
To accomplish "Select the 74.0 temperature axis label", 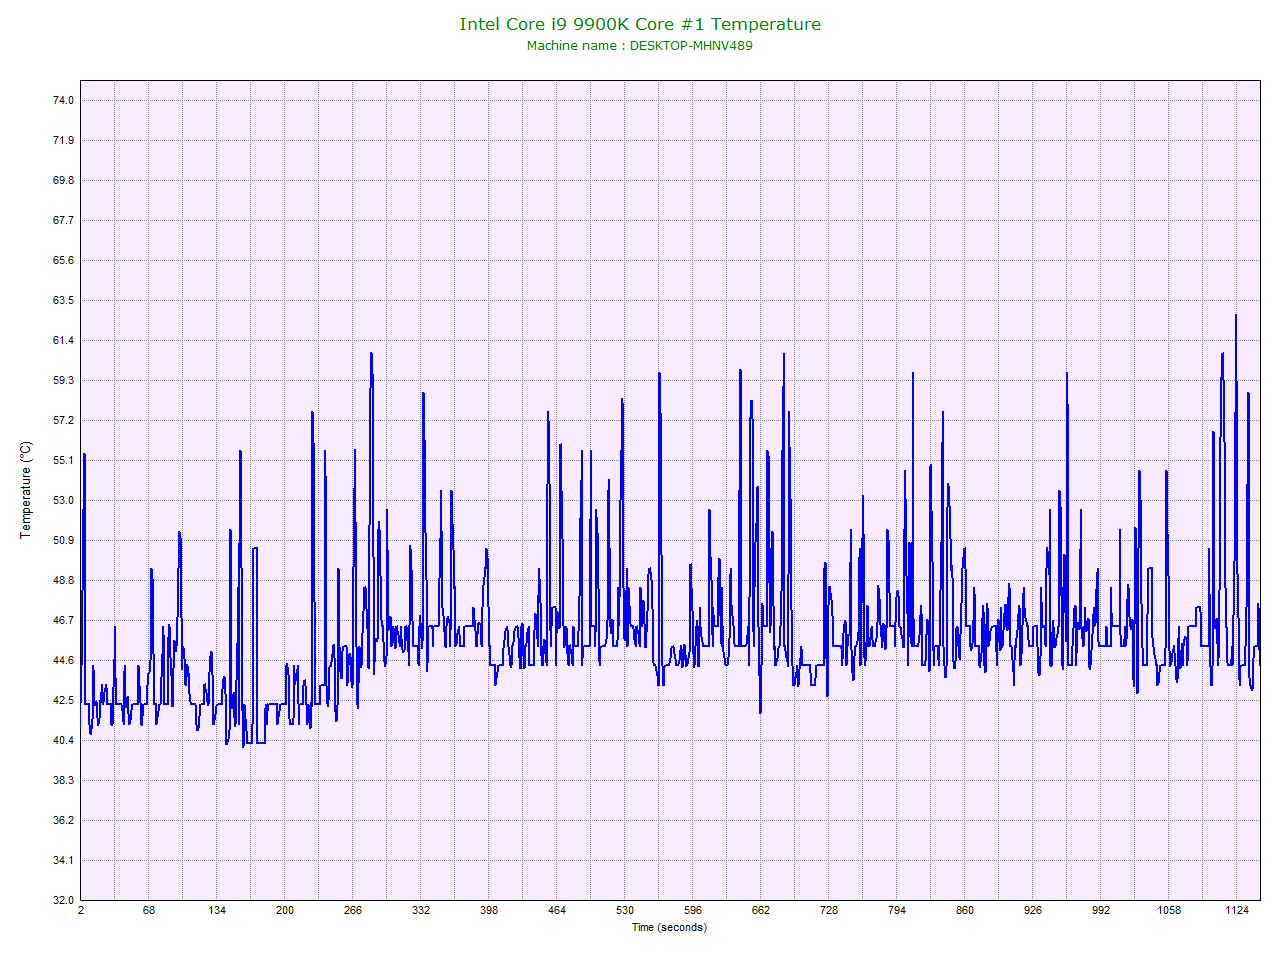I will (63, 100).
